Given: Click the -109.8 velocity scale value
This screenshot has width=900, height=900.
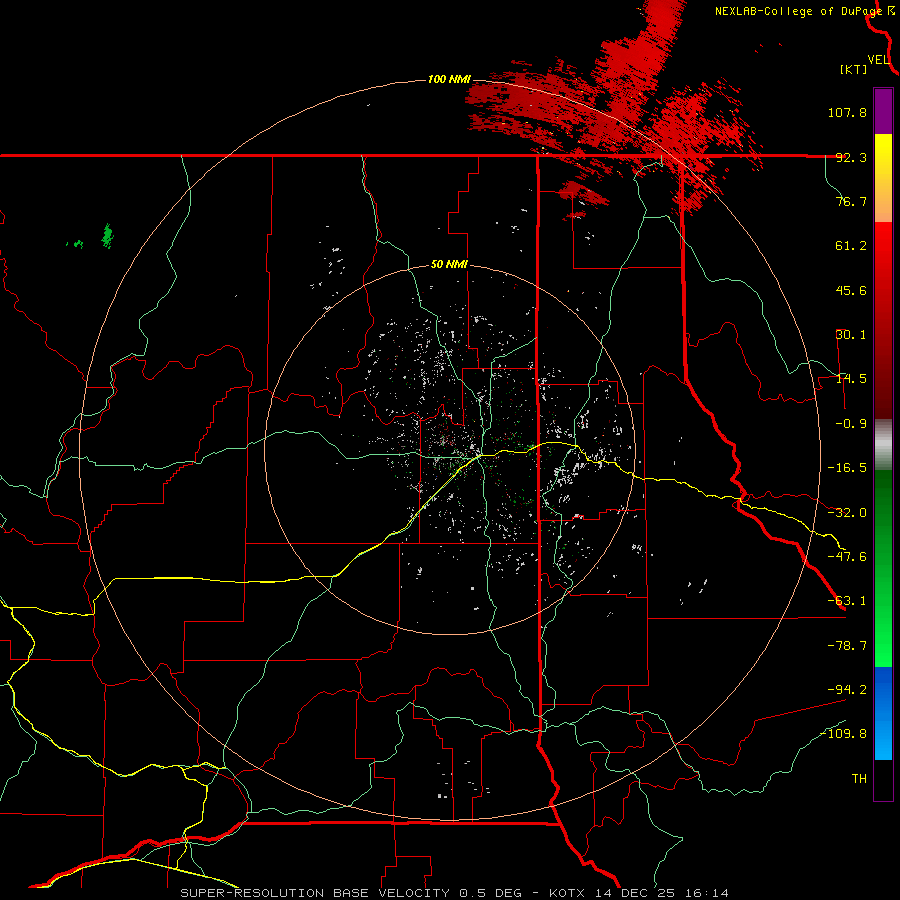Looking at the screenshot, I should (x=843, y=734).
